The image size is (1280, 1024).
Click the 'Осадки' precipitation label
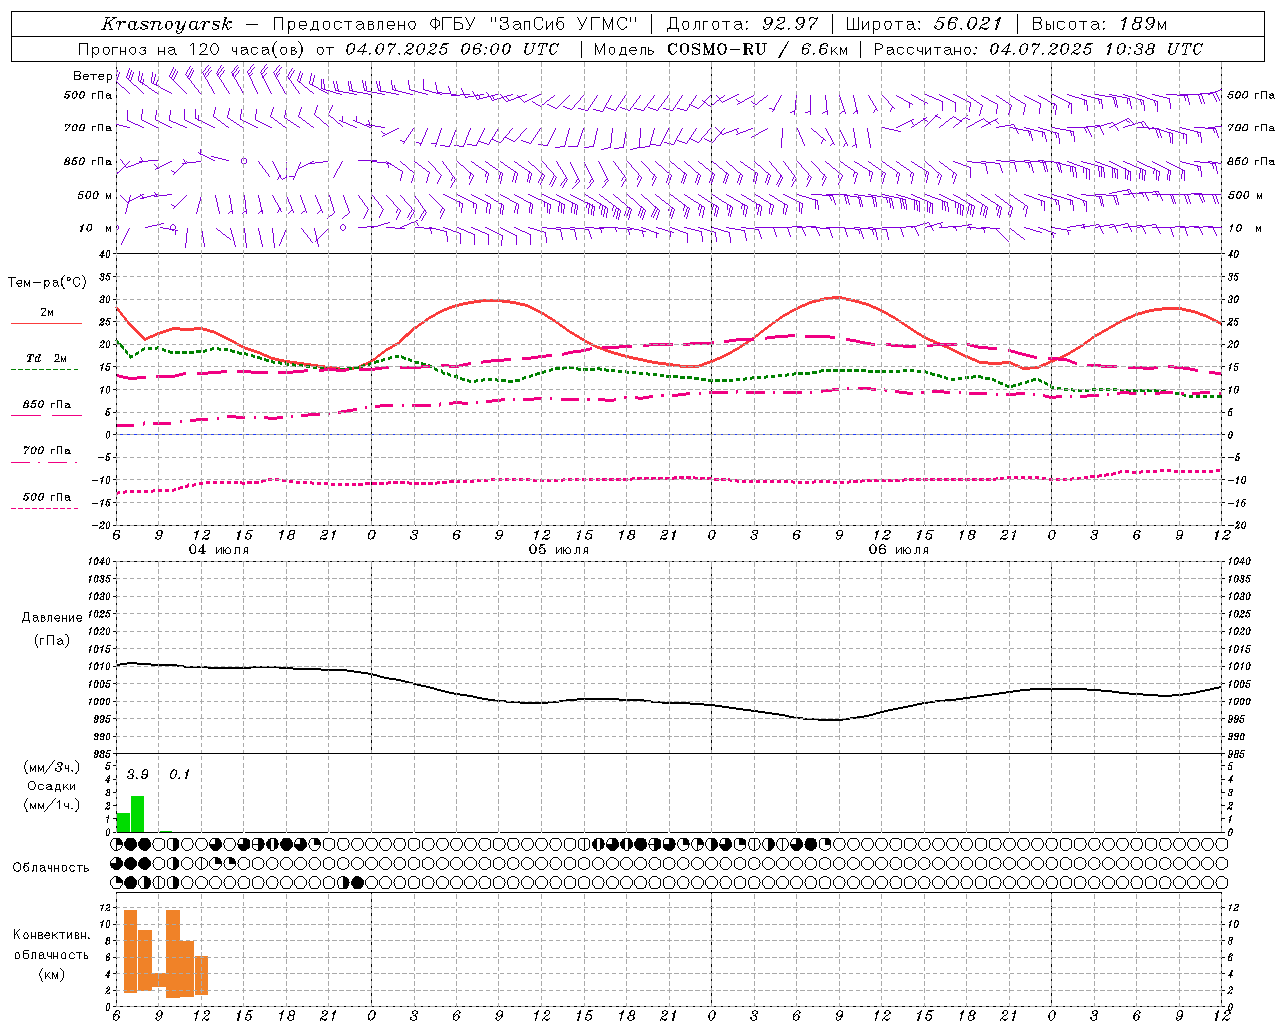coord(52,786)
